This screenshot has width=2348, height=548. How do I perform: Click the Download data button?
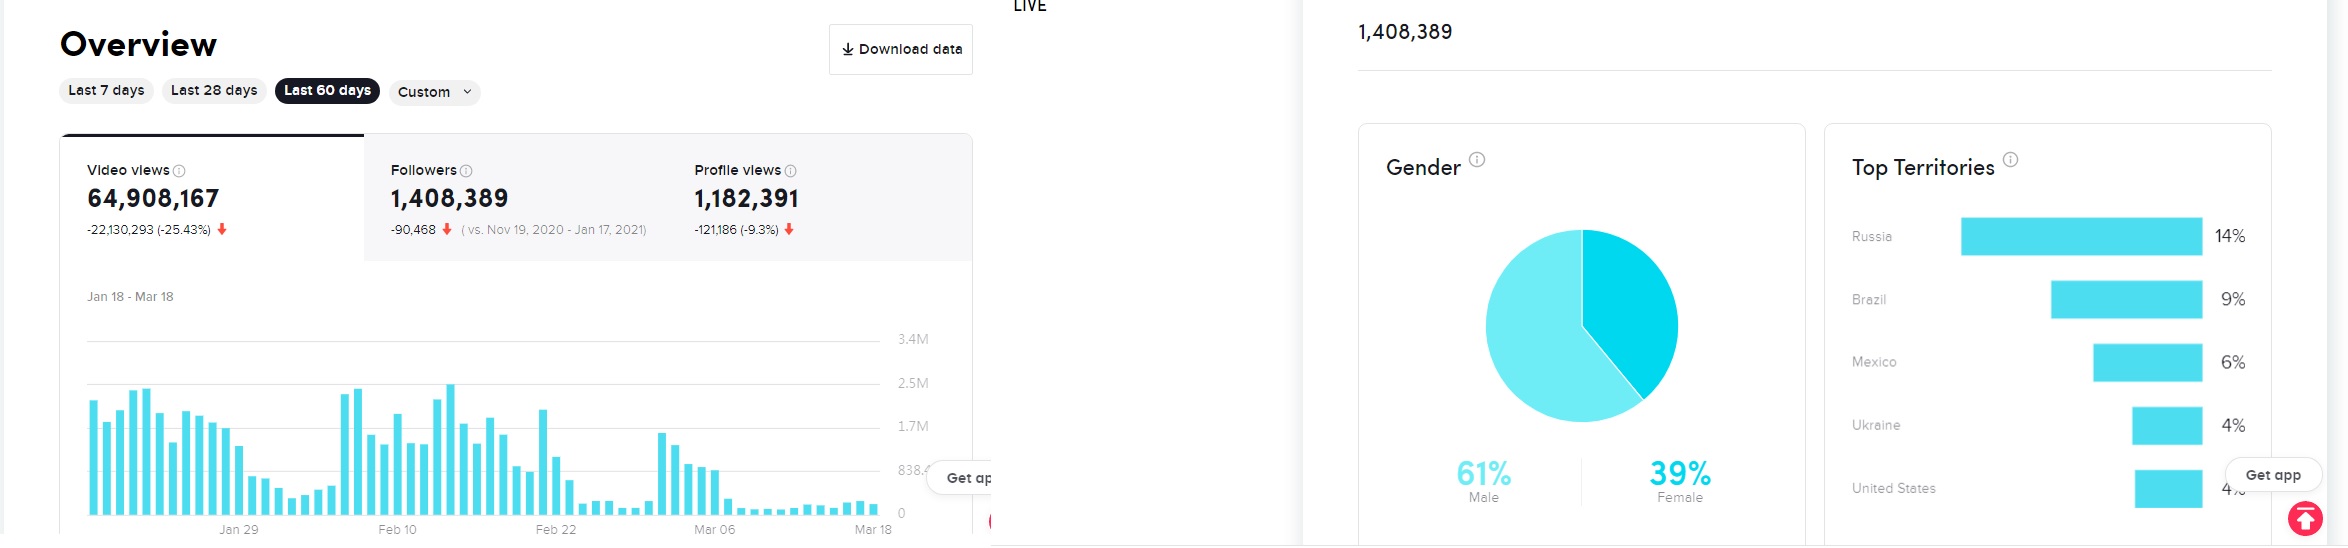901,49
